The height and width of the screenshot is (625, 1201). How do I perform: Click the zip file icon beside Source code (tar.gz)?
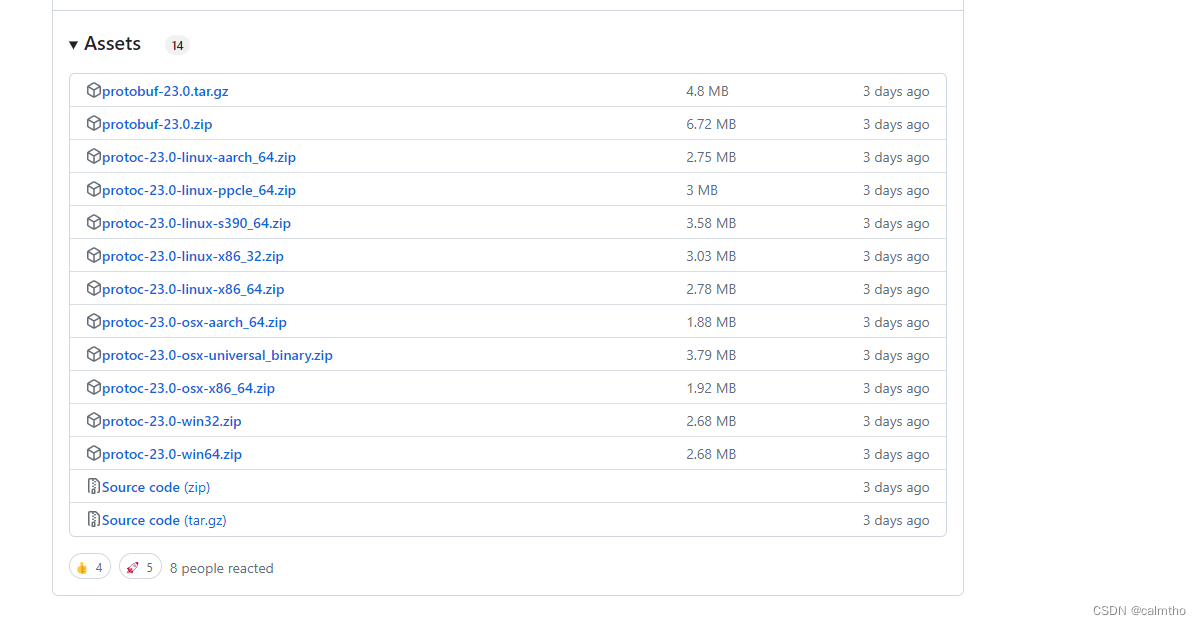tap(94, 519)
